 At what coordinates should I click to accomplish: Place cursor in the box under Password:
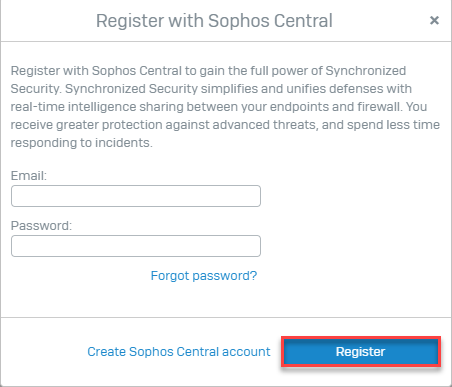click(x=136, y=246)
